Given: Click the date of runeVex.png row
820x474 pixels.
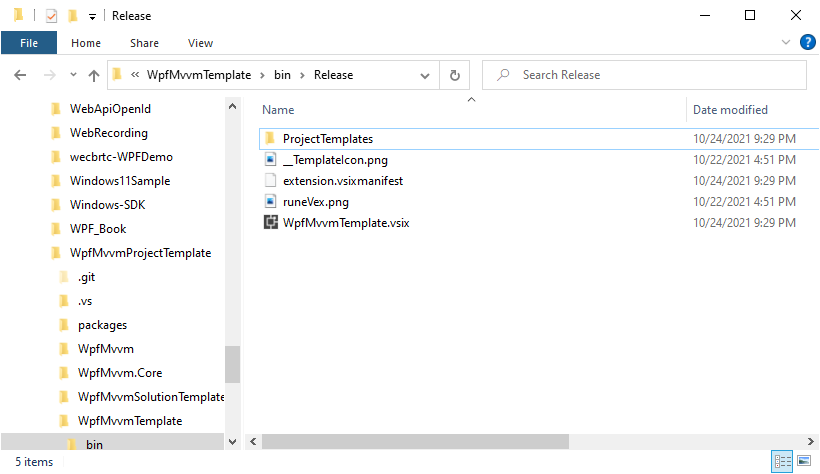Looking at the screenshot, I should click(744, 201).
